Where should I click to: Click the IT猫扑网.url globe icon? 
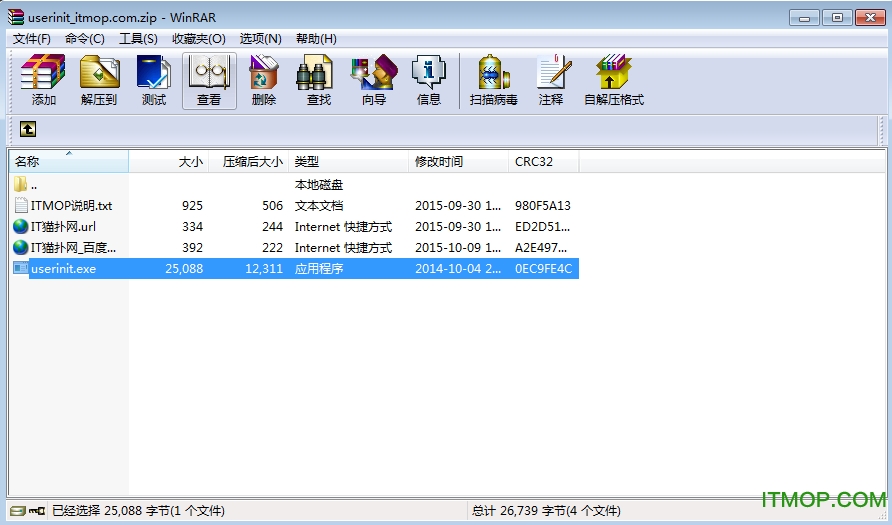click(20, 226)
